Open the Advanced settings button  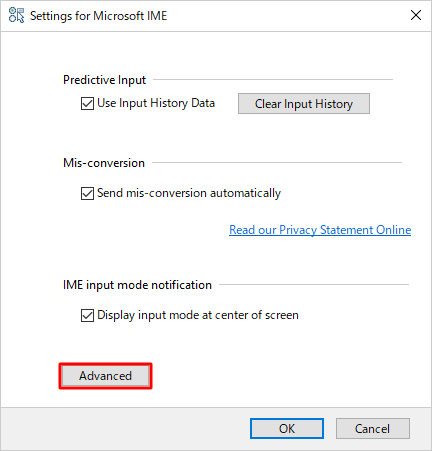[x=105, y=376]
